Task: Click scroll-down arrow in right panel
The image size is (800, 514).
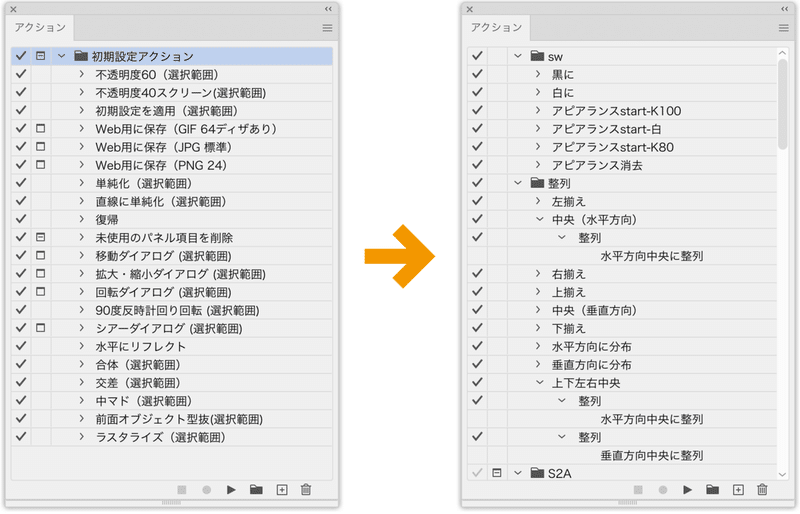Action: pyautogui.click(x=783, y=474)
